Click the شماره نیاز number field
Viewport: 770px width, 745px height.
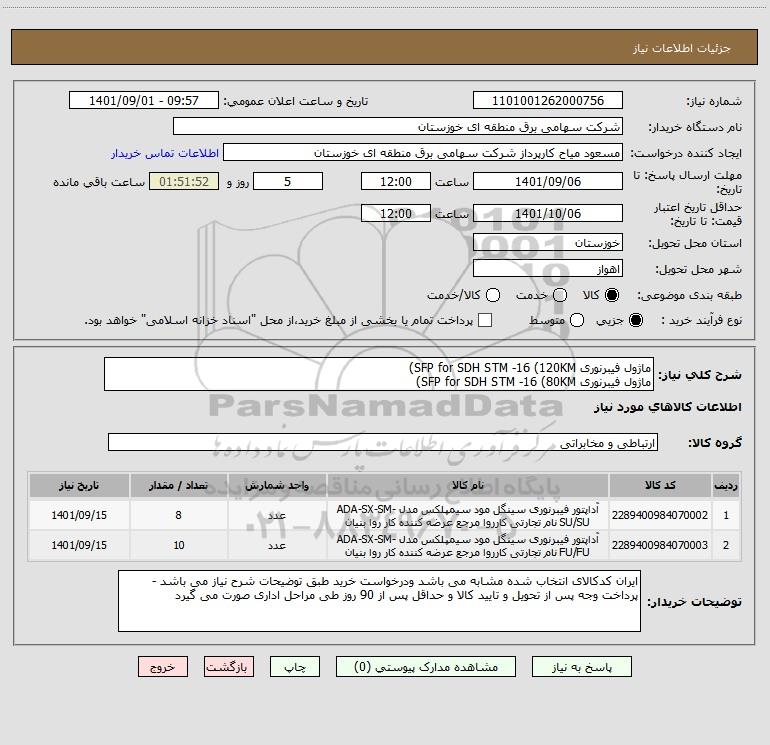tap(548, 101)
